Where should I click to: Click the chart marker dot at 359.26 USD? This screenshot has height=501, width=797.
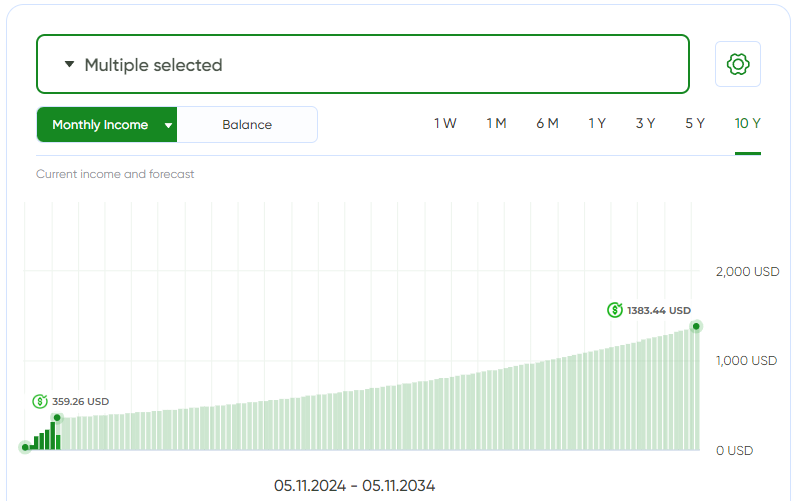click(57, 418)
